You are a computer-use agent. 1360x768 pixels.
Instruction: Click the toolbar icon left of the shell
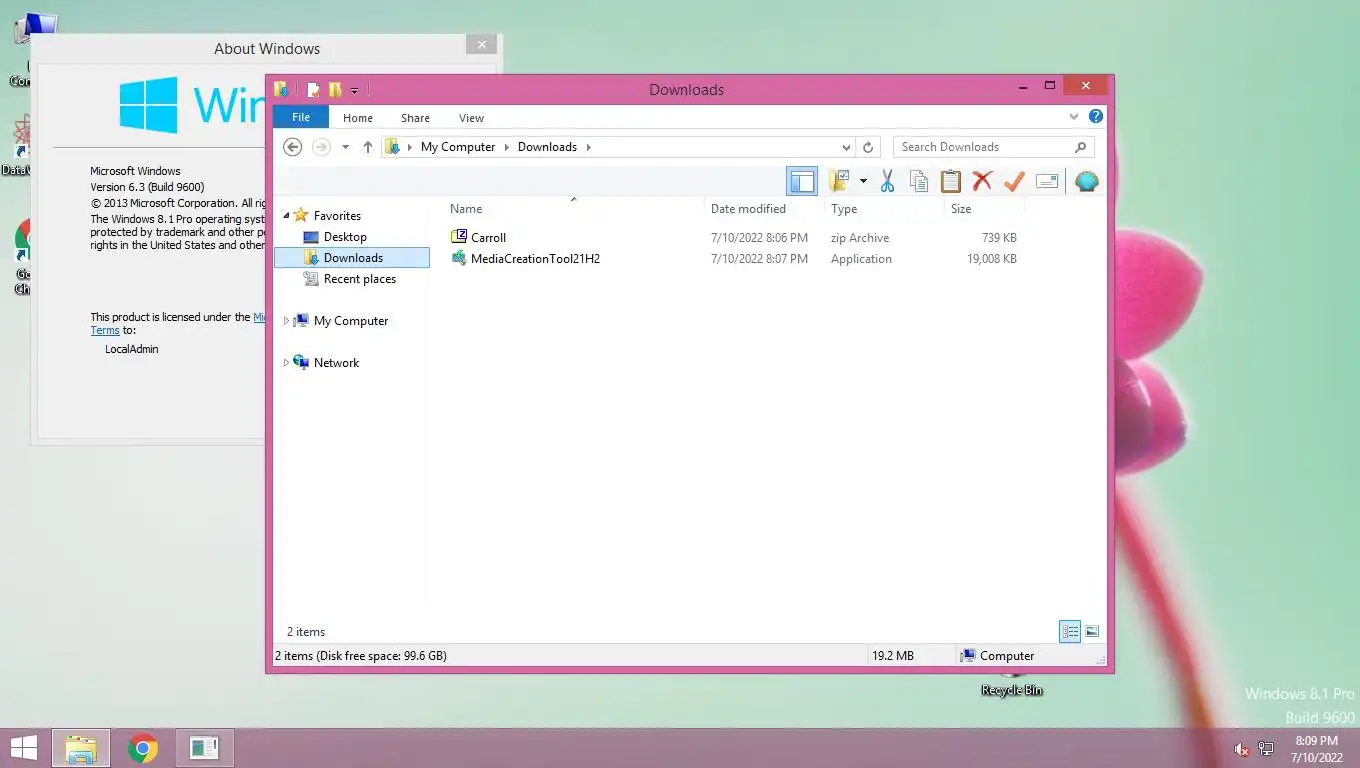point(1047,181)
